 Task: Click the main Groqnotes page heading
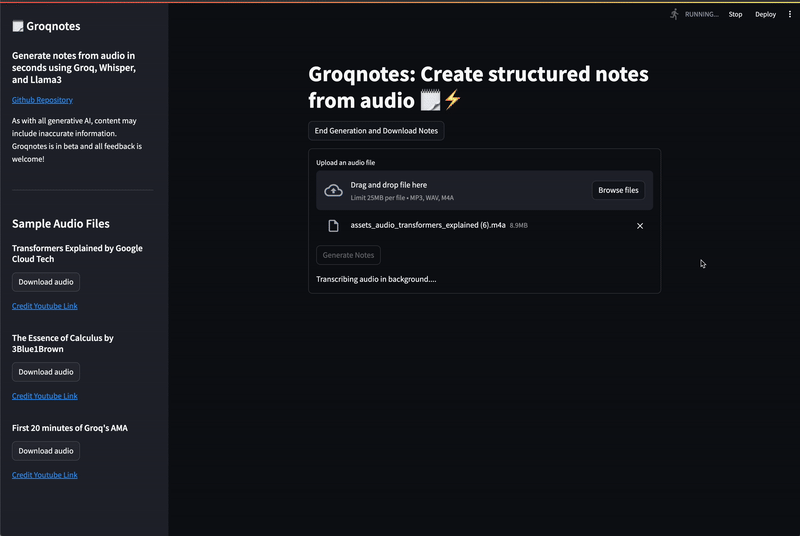pos(479,87)
